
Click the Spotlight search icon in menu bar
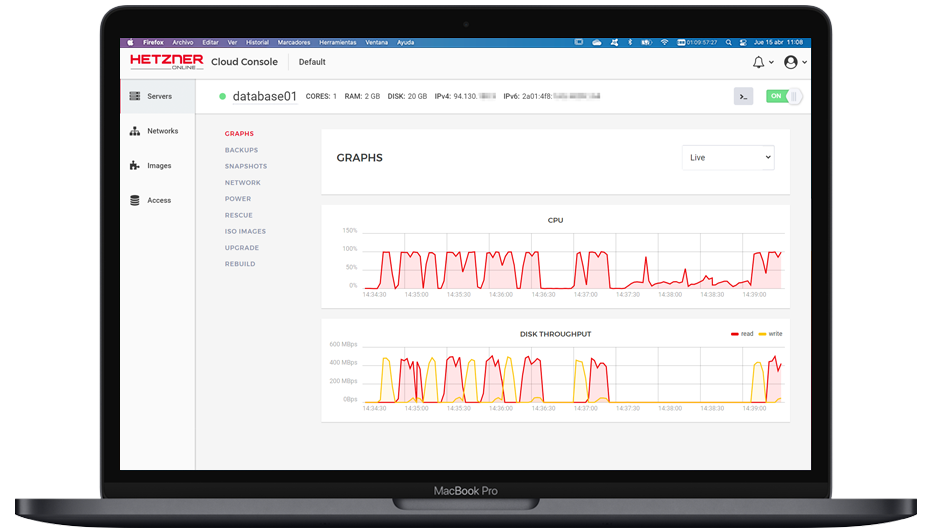(x=729, y=42)
